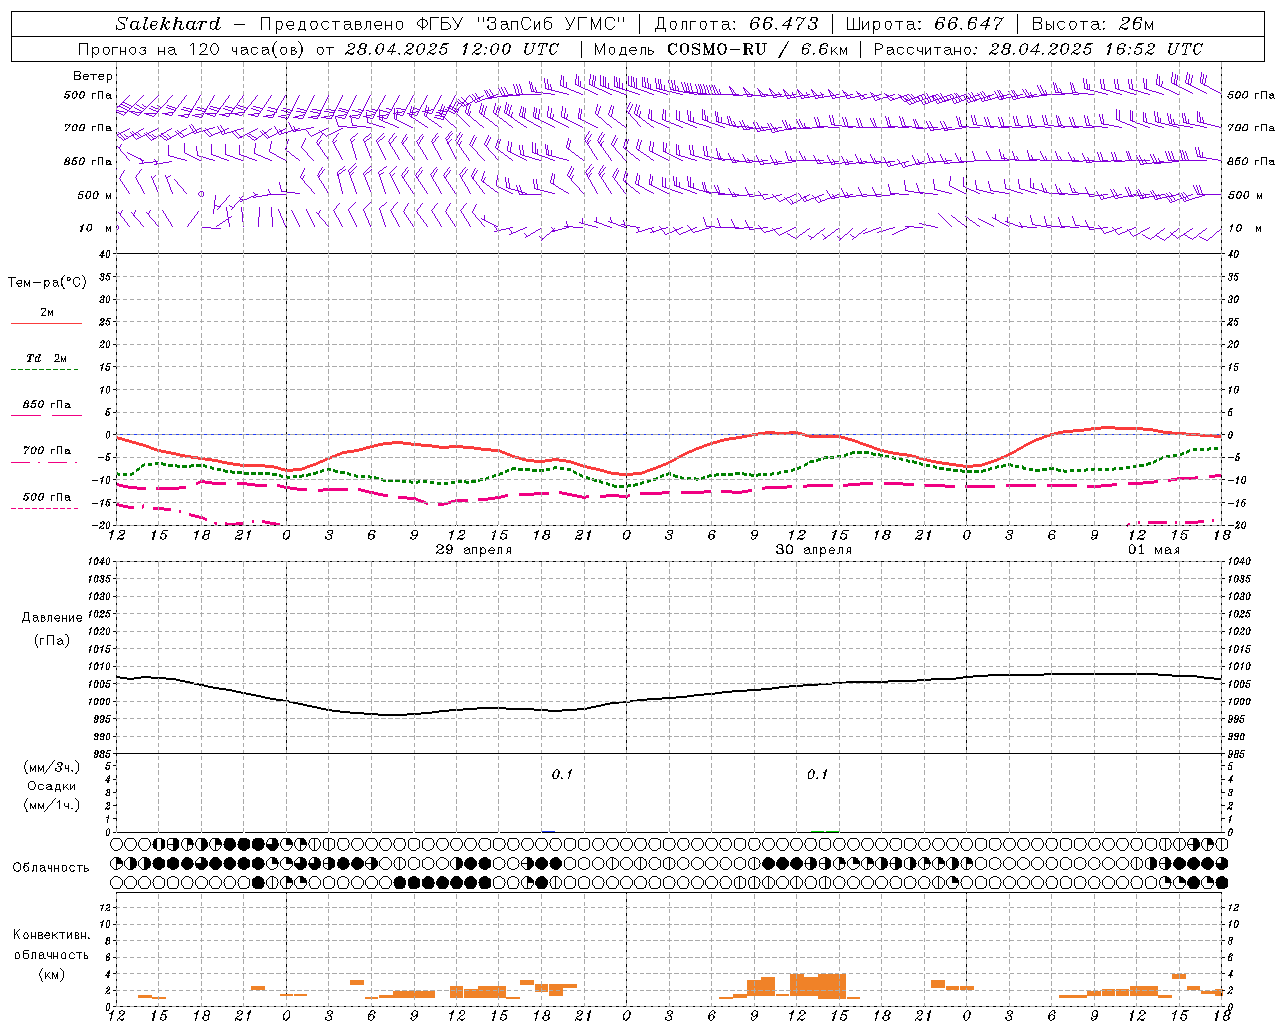Click the 0.1 precipitation value on 30 апреля
Viewport: 1280px width, 1024px height.
coord(818,775)
